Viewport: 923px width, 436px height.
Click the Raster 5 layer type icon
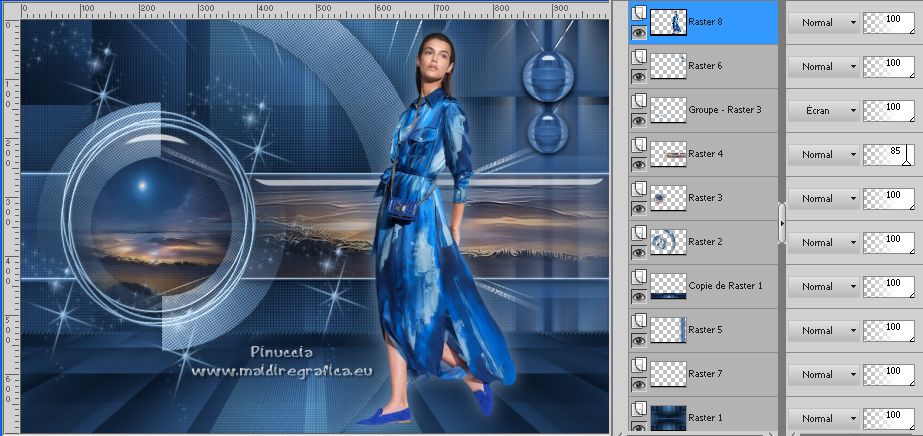coord(639,321)
